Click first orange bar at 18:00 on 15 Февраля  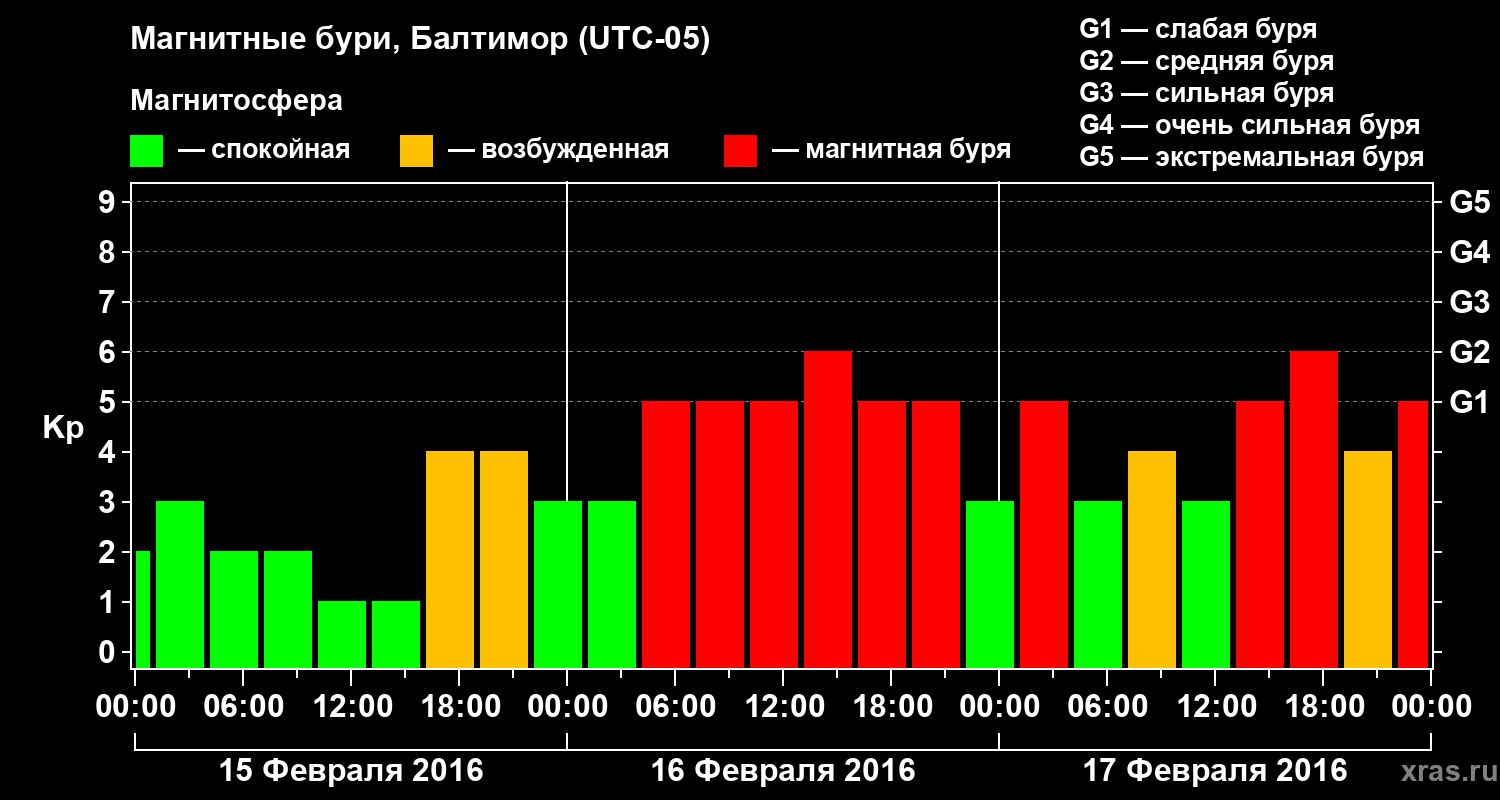click(x=450, y=559)
